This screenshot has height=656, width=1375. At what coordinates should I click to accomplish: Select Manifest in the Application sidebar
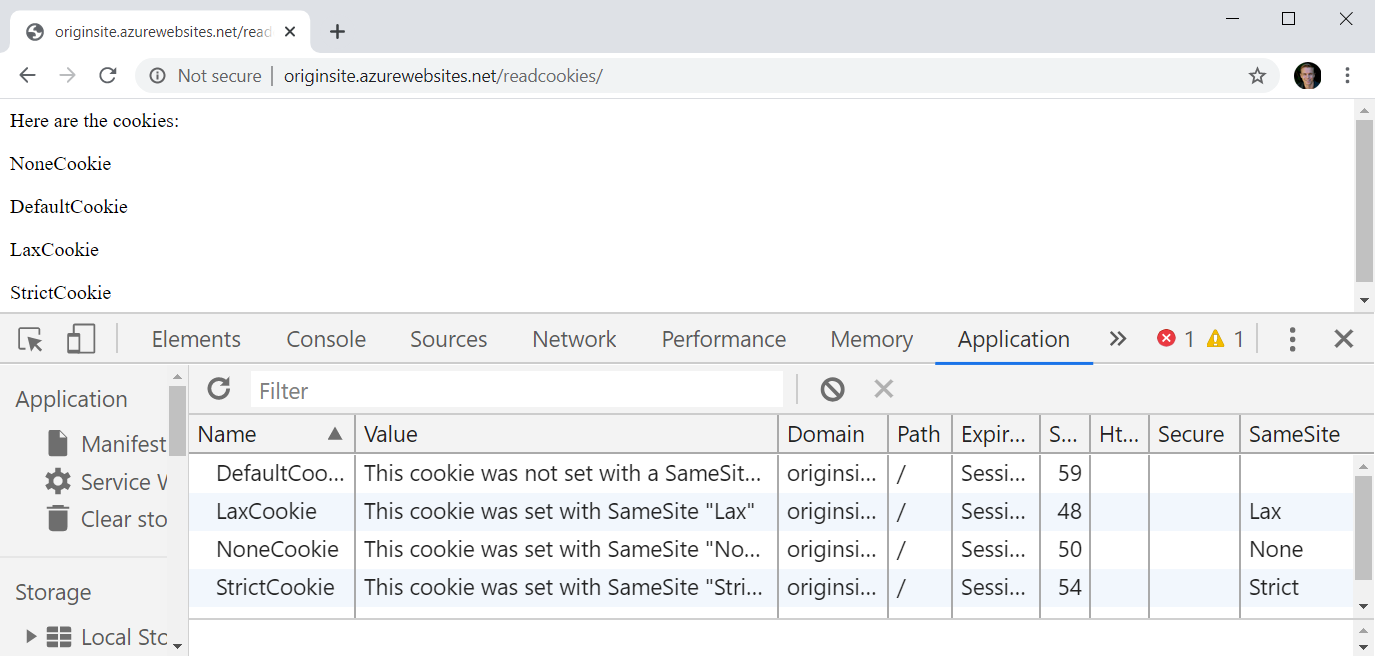(x=122, y=444)
